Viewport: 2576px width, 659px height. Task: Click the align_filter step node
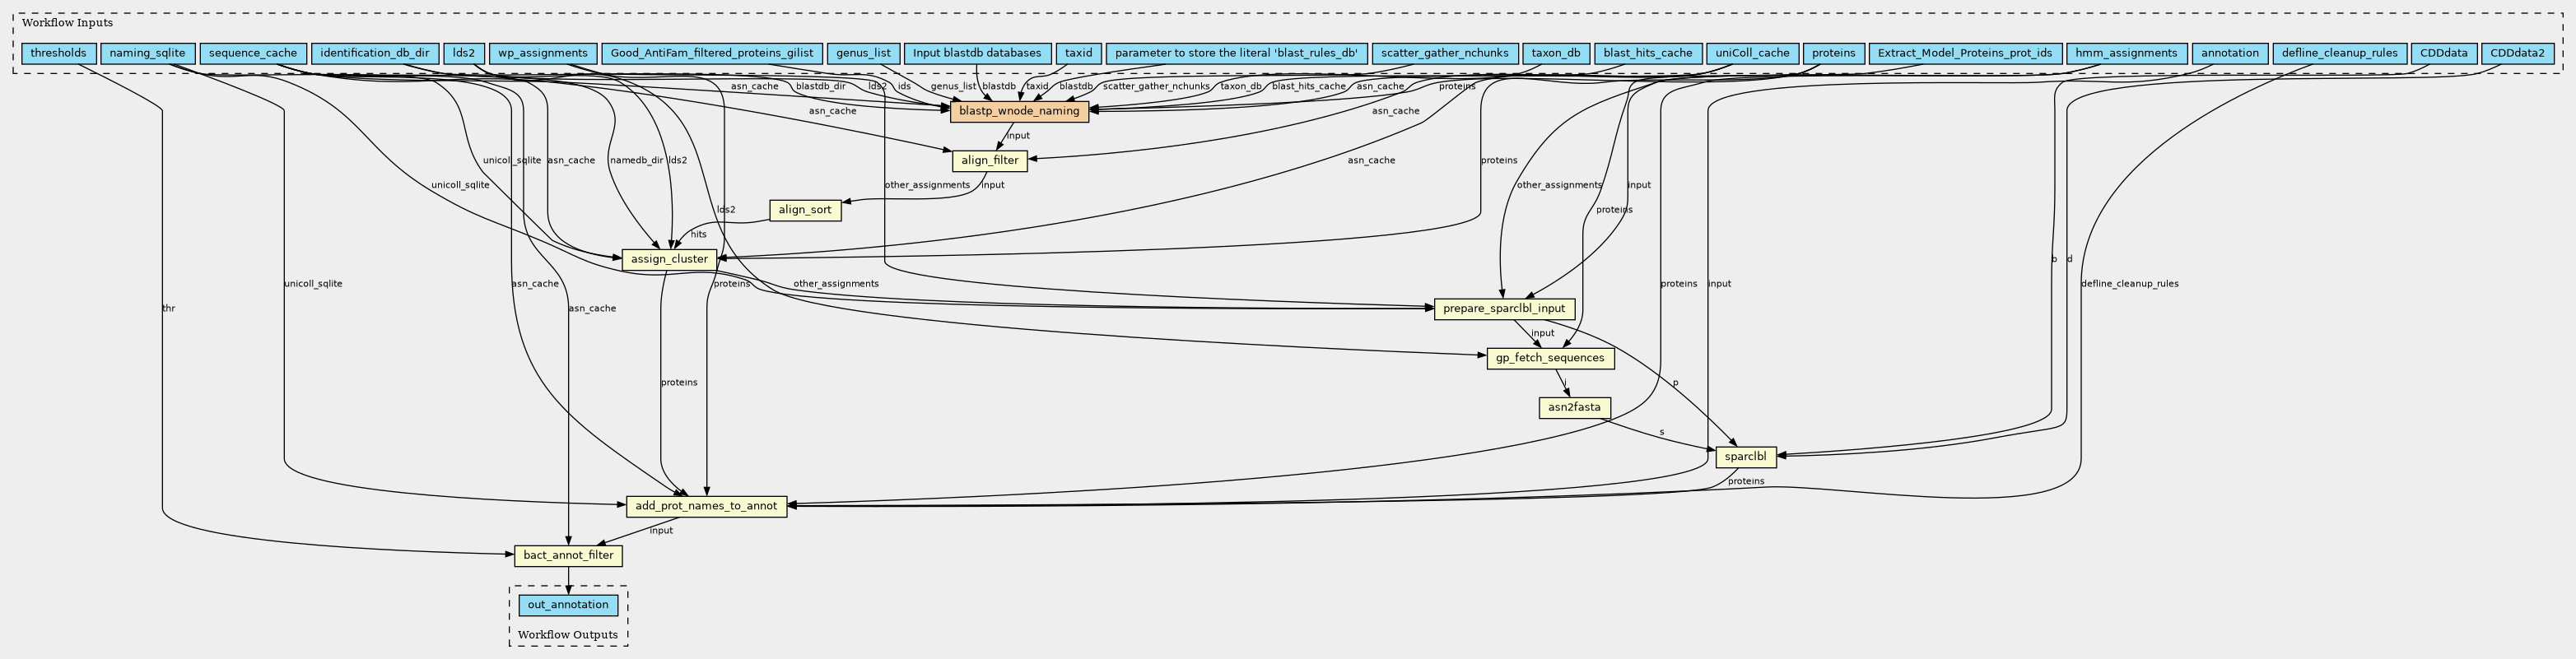[990, 160]
